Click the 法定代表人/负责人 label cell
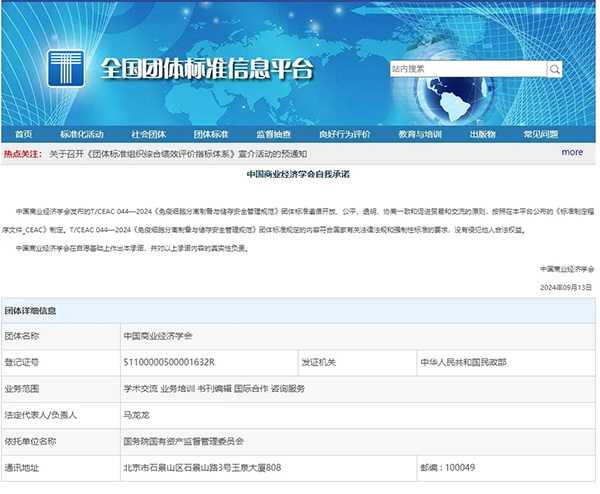 [x=61, y=415]
